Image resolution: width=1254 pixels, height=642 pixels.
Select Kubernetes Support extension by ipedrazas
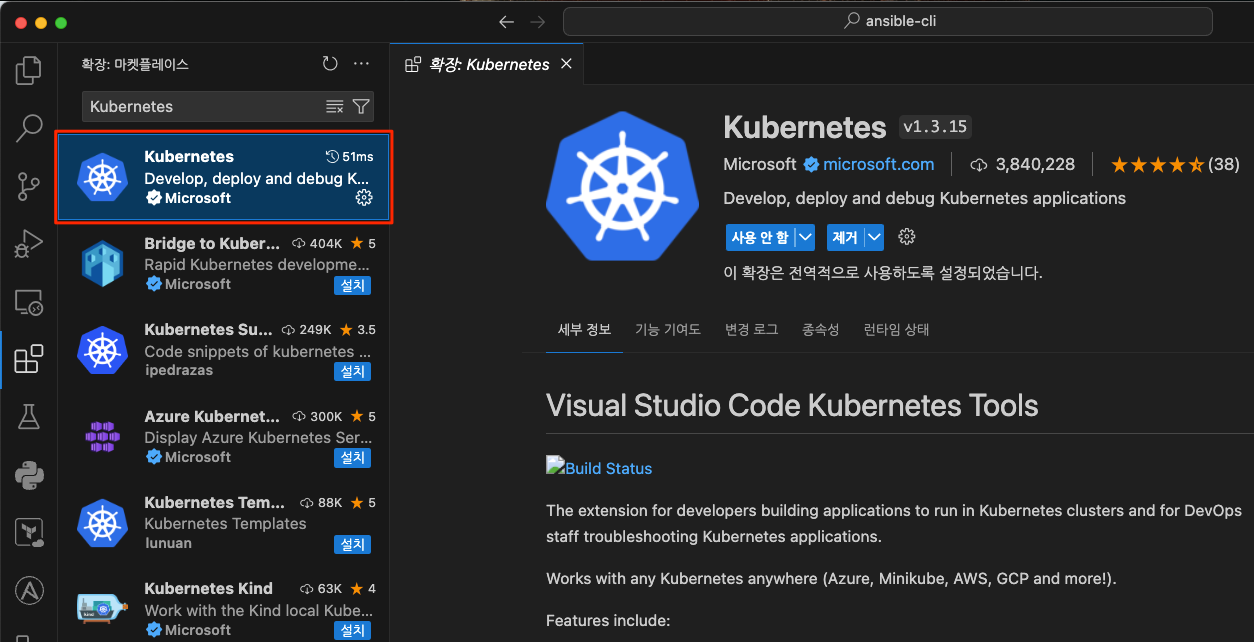pos(224,350)
